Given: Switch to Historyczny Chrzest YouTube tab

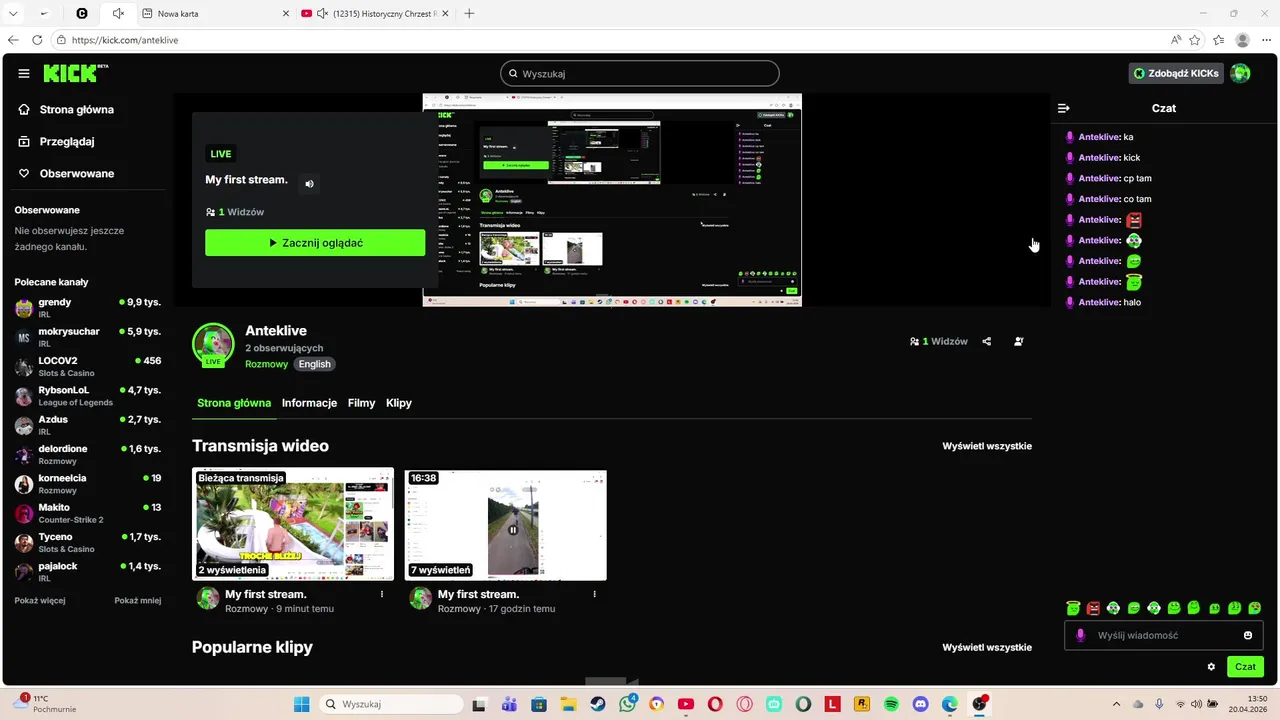Looking at the screenshot, I should click(373, 13).
